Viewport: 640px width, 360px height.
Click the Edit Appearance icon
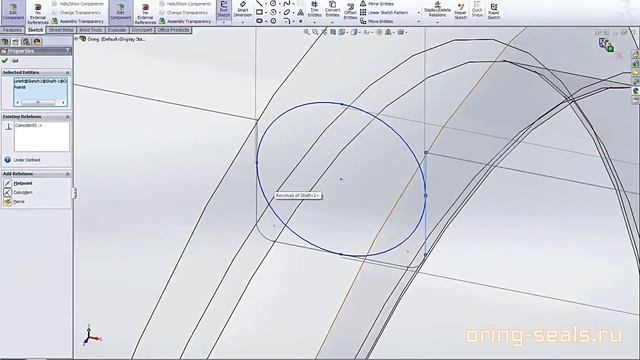coord(379,32)
